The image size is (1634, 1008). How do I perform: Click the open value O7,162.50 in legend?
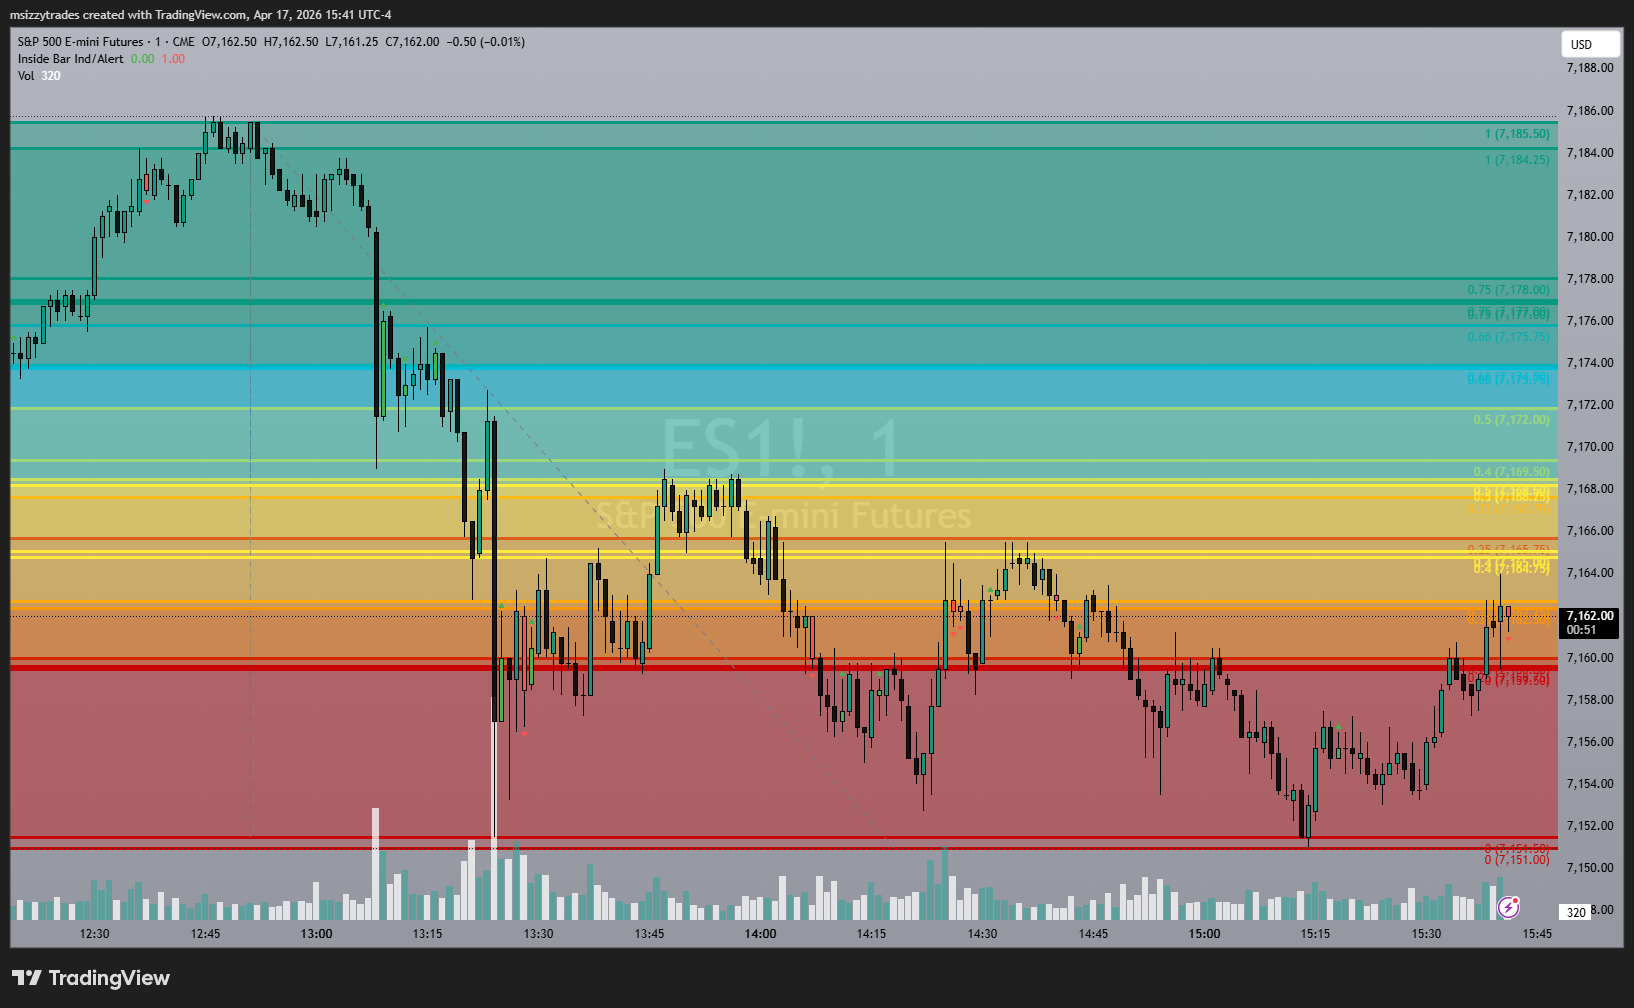tap(229, 42)
